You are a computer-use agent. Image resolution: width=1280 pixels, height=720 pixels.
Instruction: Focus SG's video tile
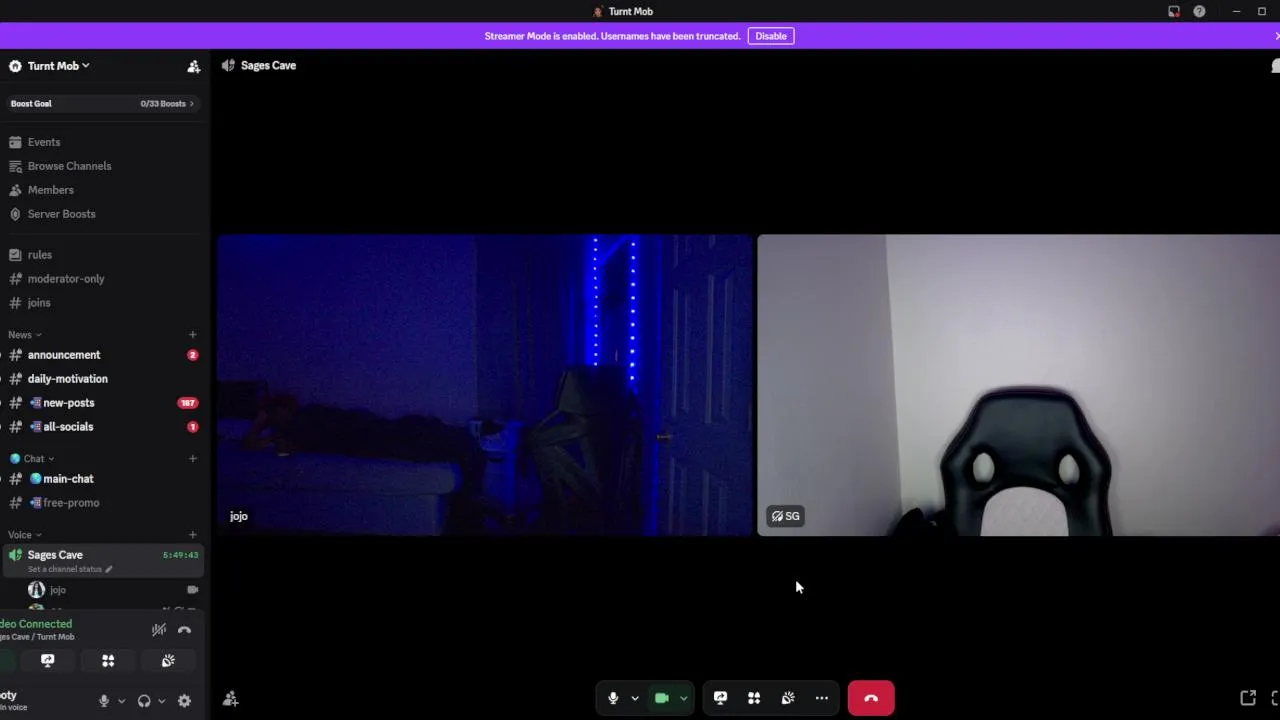tap(1018, 385)
